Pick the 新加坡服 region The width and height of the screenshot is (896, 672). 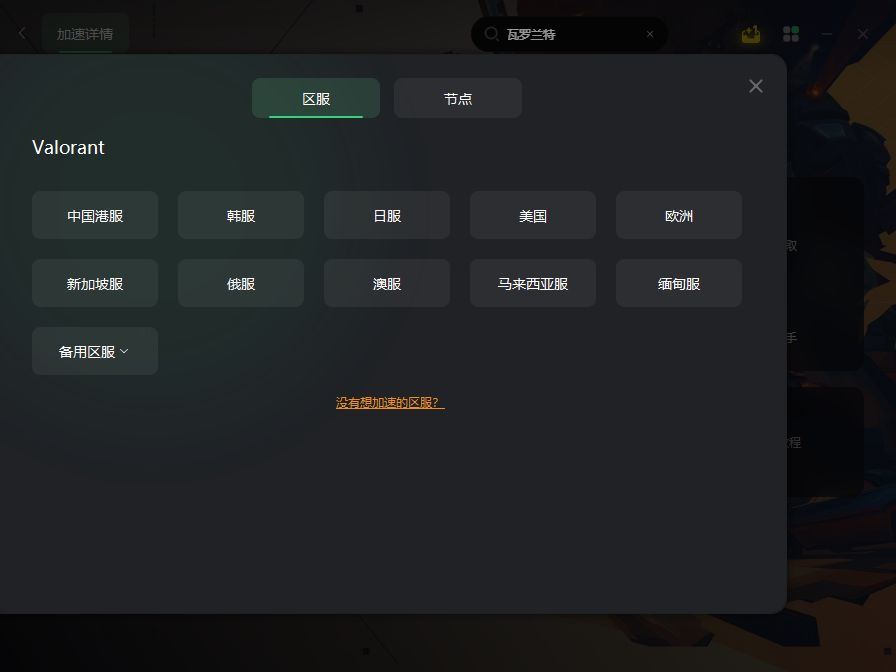pyautogui.click(x=95, y=283)
